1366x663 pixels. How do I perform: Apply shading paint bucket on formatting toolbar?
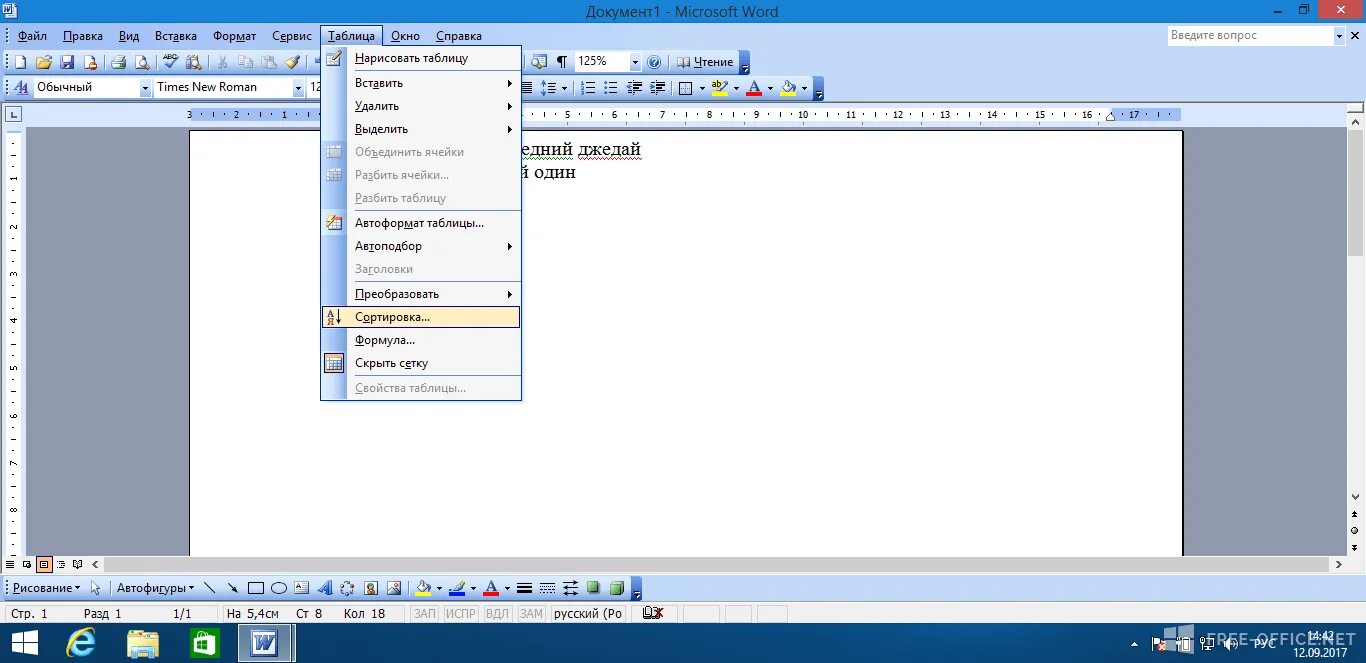789,88
